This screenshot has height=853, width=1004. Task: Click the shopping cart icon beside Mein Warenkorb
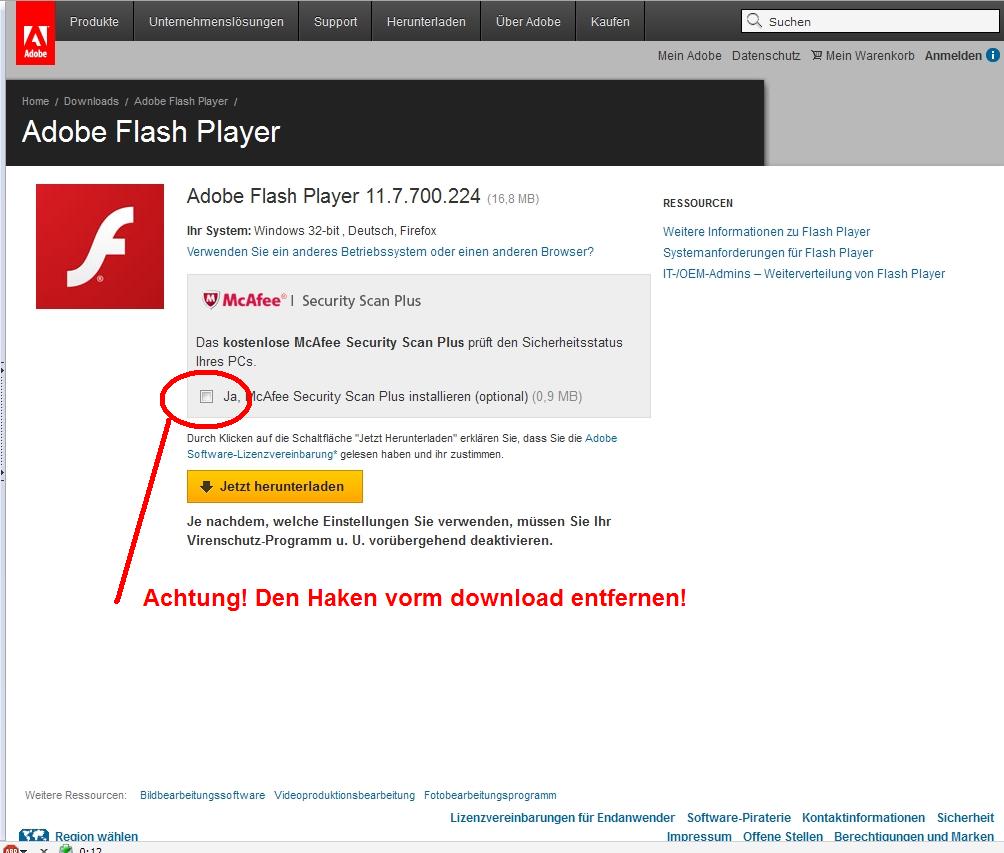click(x=816, y=55)
